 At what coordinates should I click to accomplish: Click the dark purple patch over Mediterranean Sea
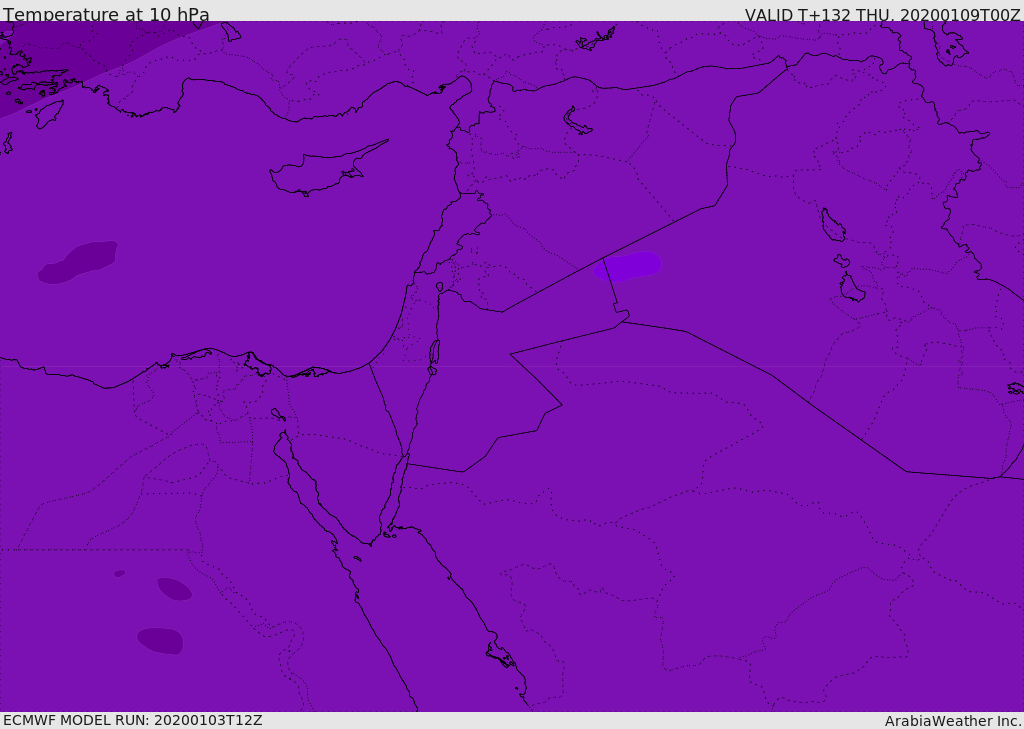(x=78, y=262)
